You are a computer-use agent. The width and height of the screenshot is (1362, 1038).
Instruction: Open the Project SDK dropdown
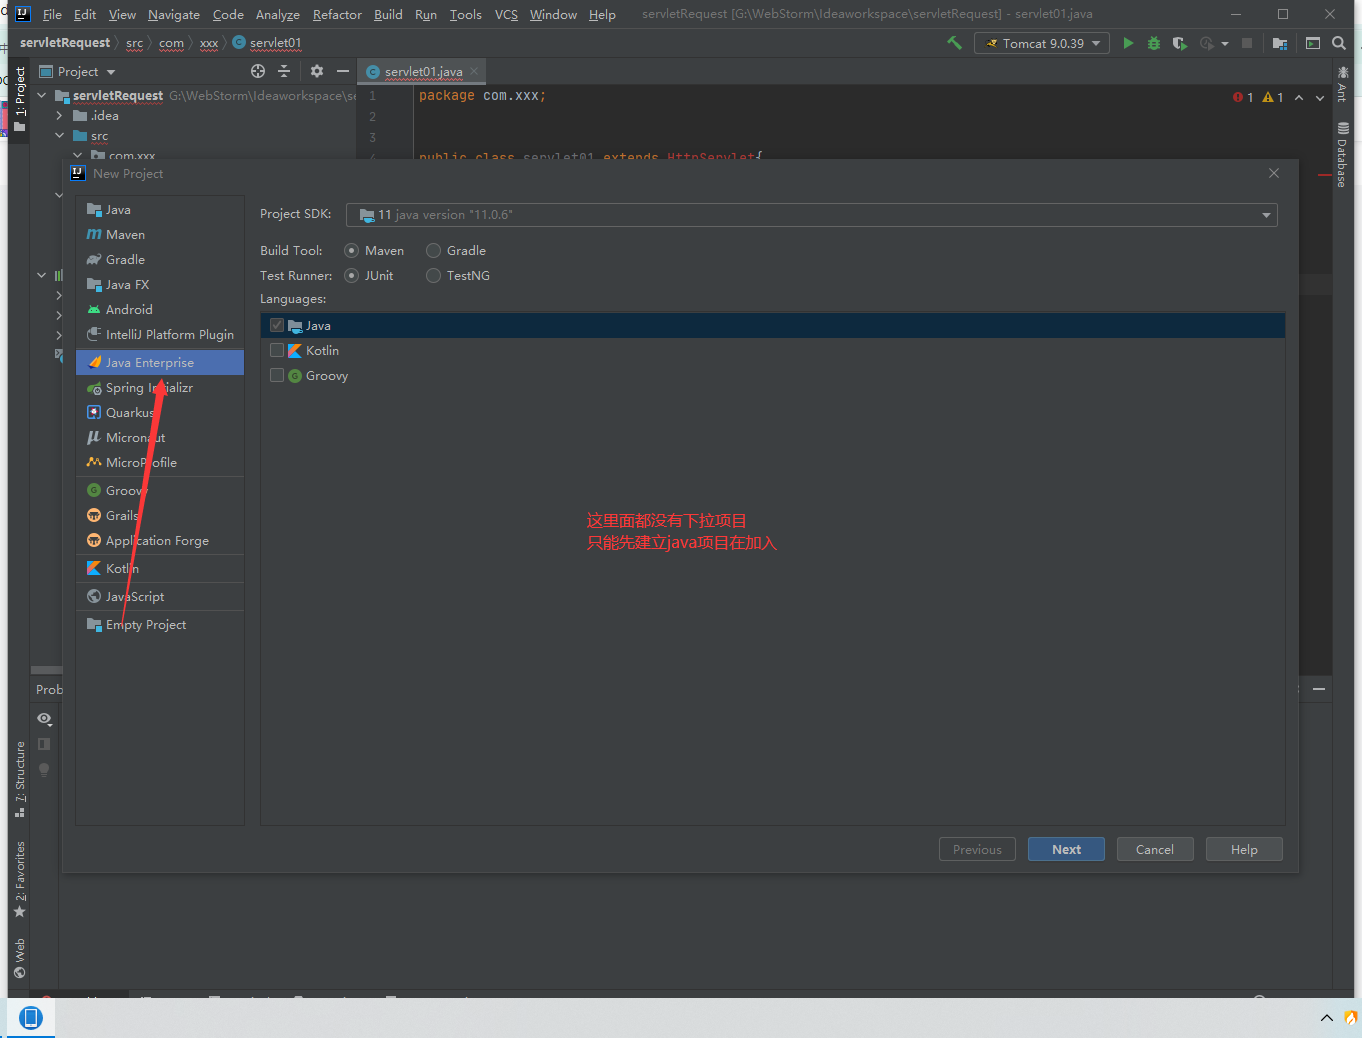pos(811,215)
